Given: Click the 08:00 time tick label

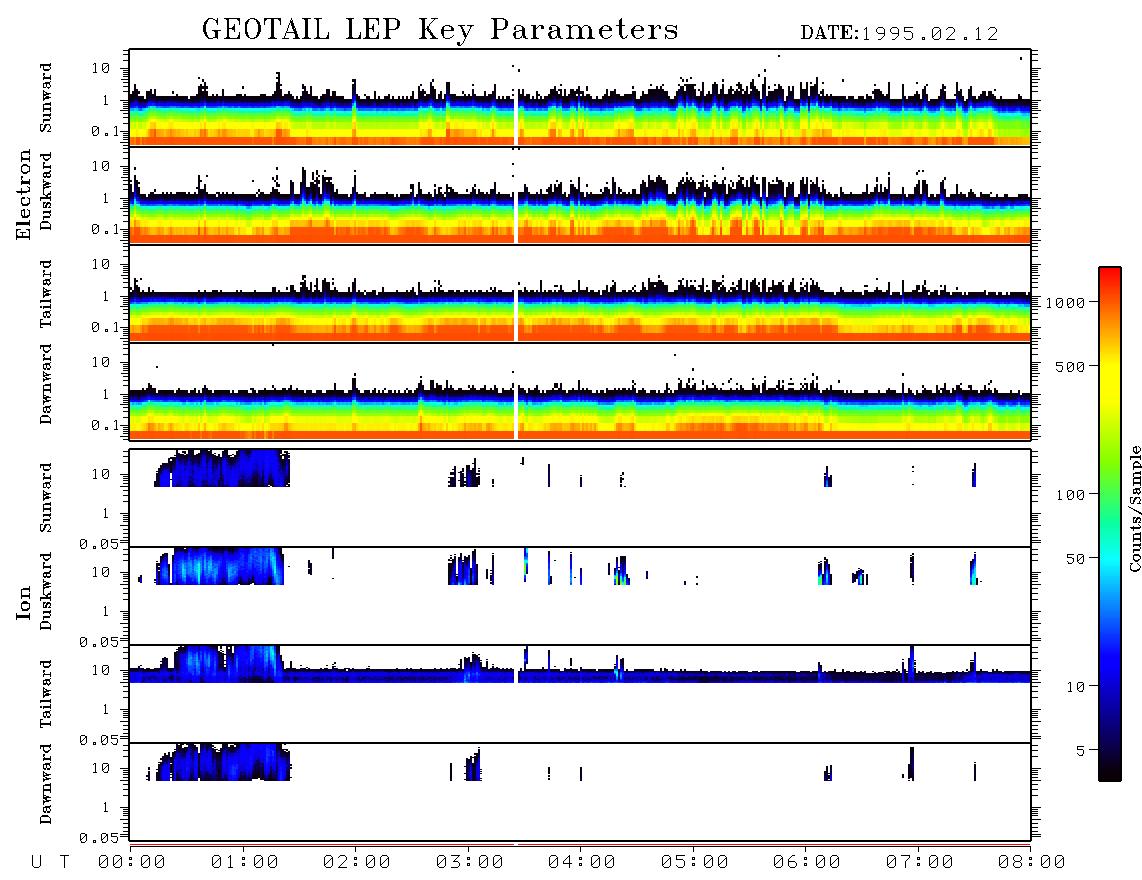Looking at the screenshot, I should 1031,862.
